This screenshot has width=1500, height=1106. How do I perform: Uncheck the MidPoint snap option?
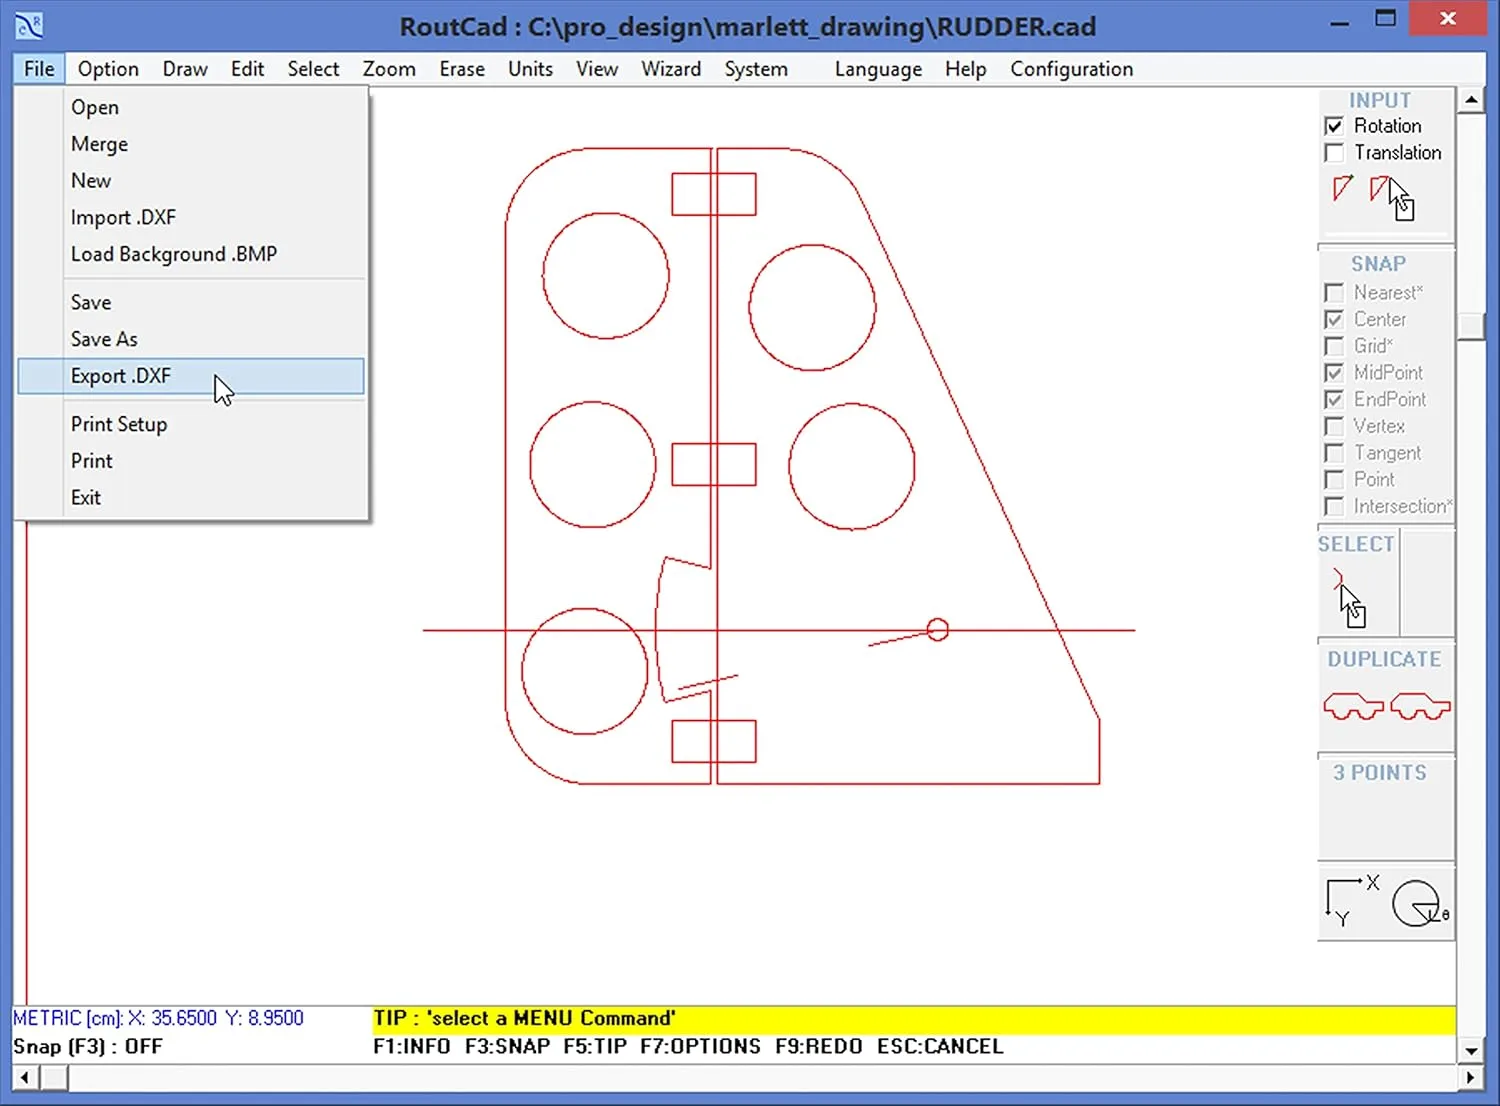pos(1334,372)
